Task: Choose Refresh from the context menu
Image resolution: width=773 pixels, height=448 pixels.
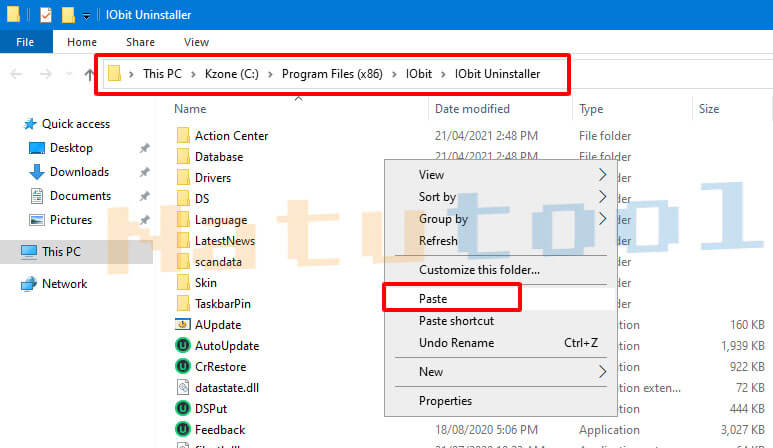Action: click(x=501, y=241)
